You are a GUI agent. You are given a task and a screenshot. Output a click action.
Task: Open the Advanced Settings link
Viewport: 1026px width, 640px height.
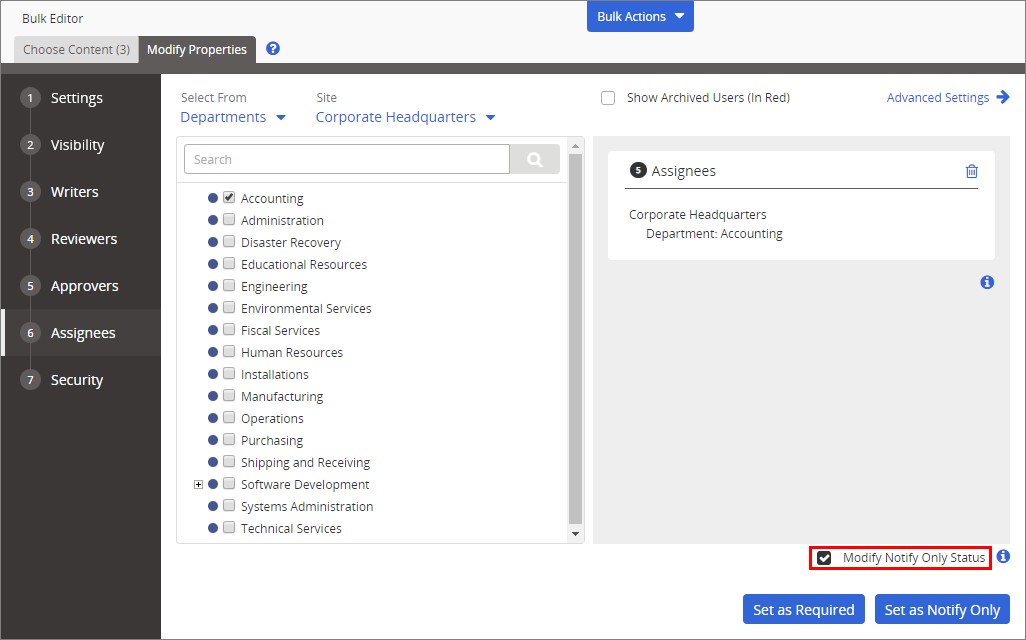coord(938,98)
